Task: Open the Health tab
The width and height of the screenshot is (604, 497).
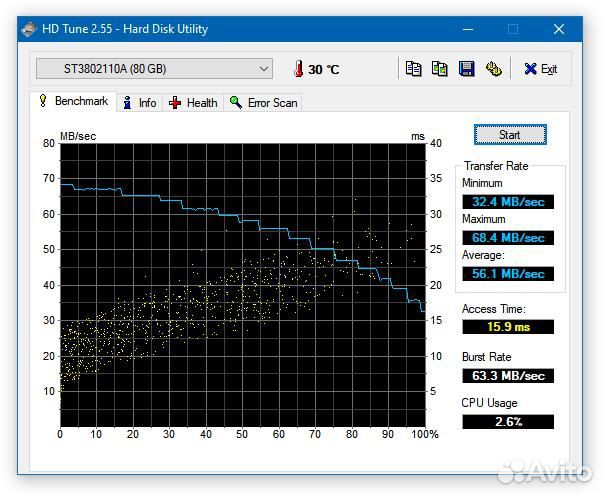Action: tap(193, 103)
